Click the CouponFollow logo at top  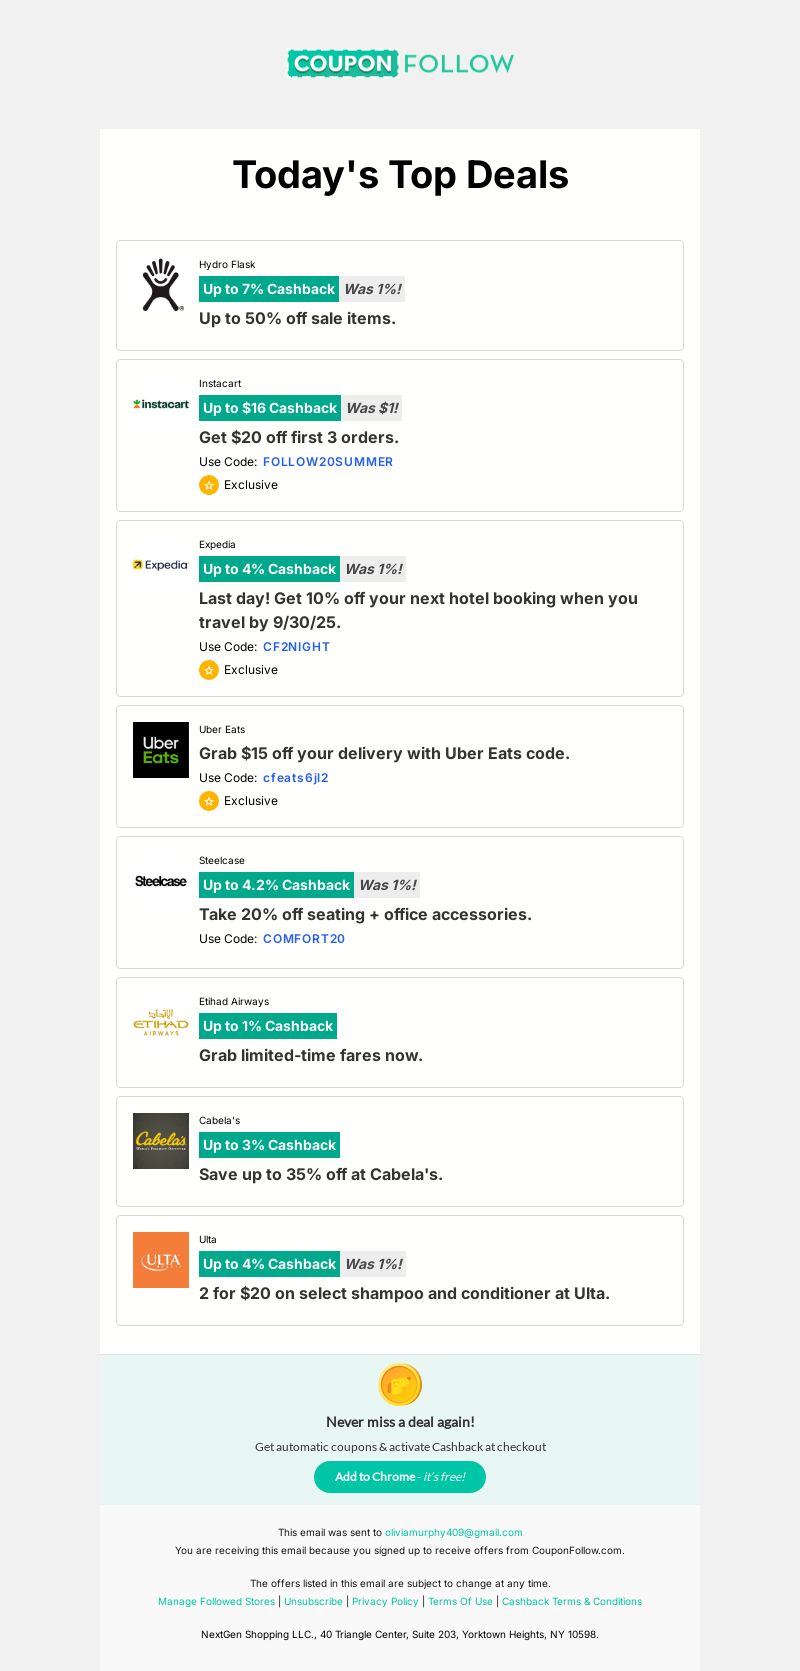click(x=400, y=63)
